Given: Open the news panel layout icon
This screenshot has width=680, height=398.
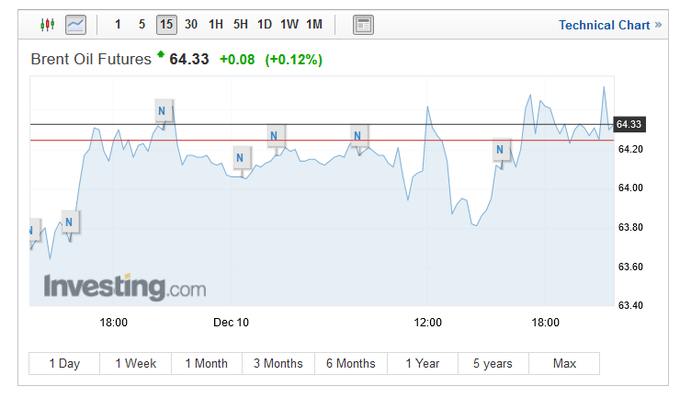Looking at the screenshot, I should point(363,25).
